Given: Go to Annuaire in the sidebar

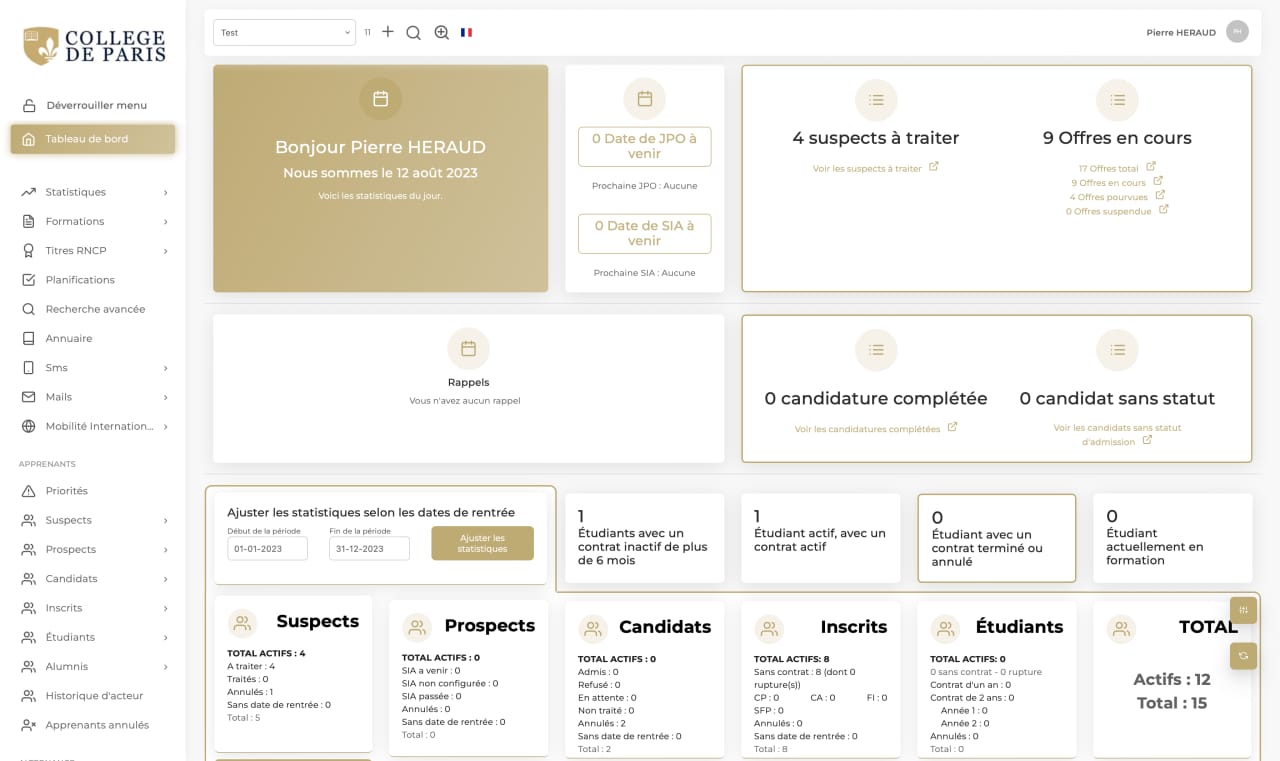Looking at the screenshot, I should coord(69,338).
